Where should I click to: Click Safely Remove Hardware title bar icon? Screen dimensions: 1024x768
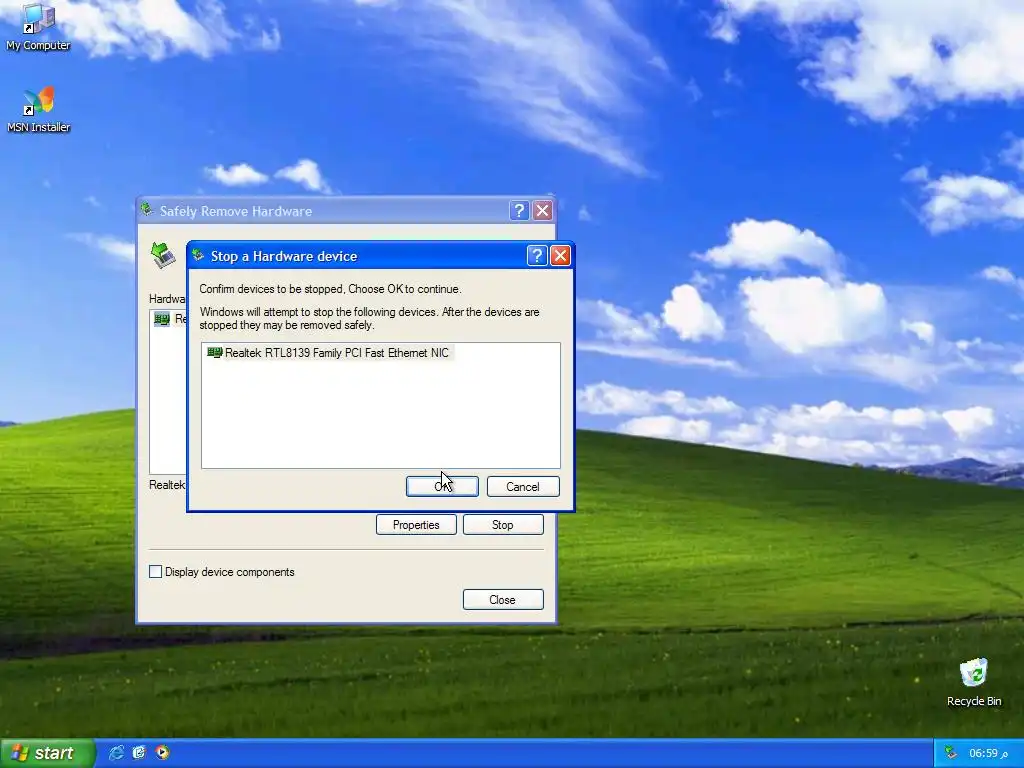(x=147, y=210)
